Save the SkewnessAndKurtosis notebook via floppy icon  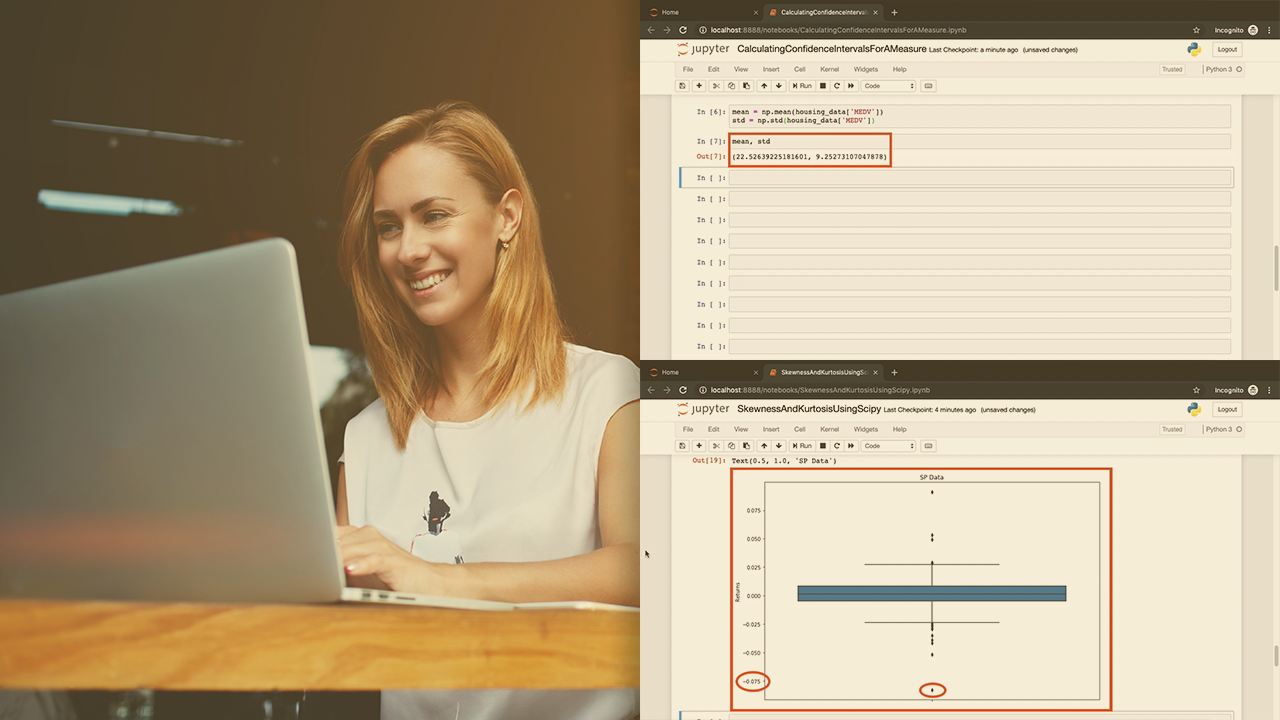click(683, 446)
